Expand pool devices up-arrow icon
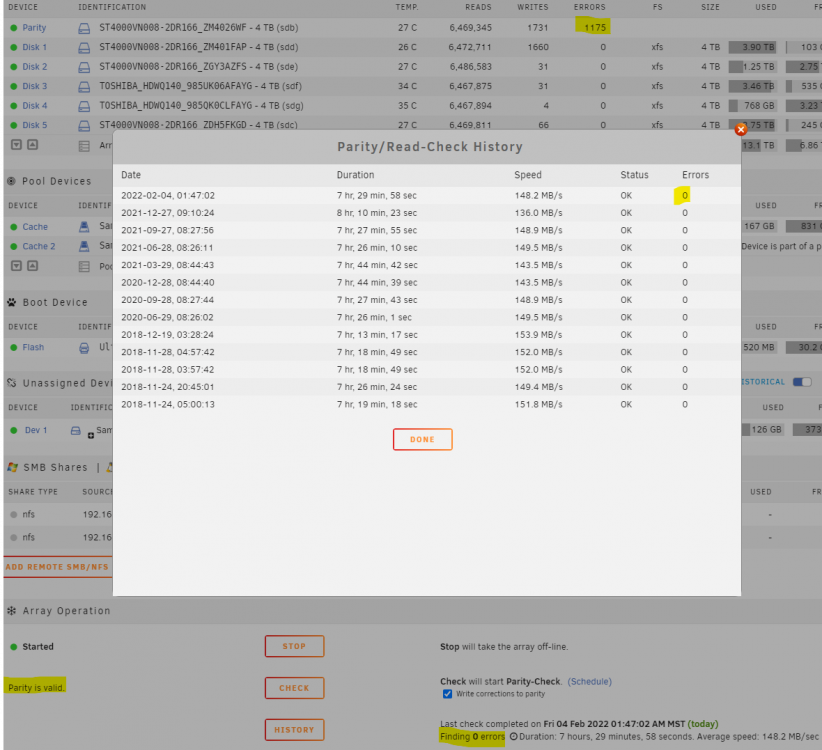The width and height of the screenshot is (822, 750). coord(33,266)
